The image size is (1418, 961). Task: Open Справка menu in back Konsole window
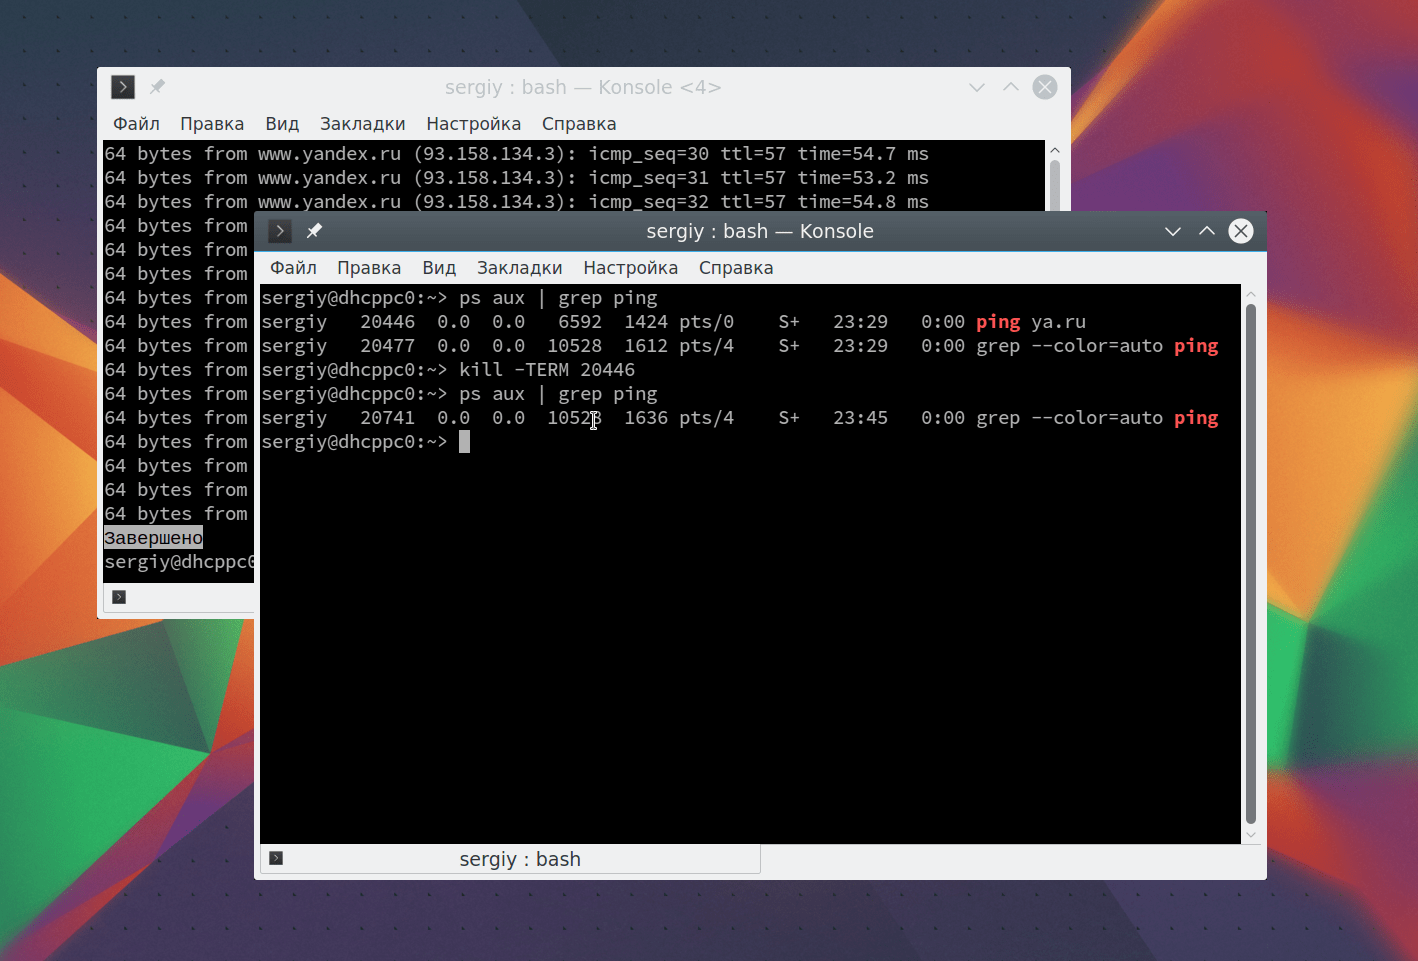pyautogui.click(x=579, y=124)
